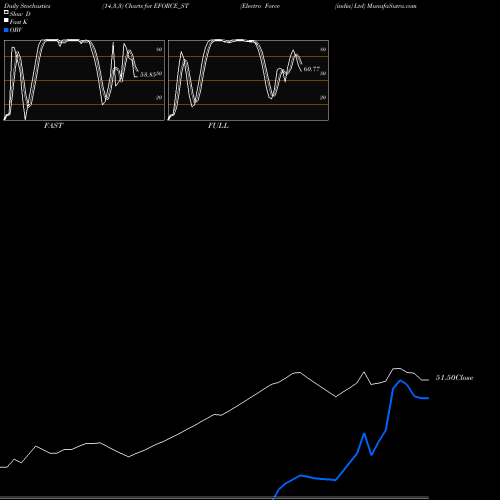Select the '(Electro Force' title text
500x500 pixels.
[260, 6]
